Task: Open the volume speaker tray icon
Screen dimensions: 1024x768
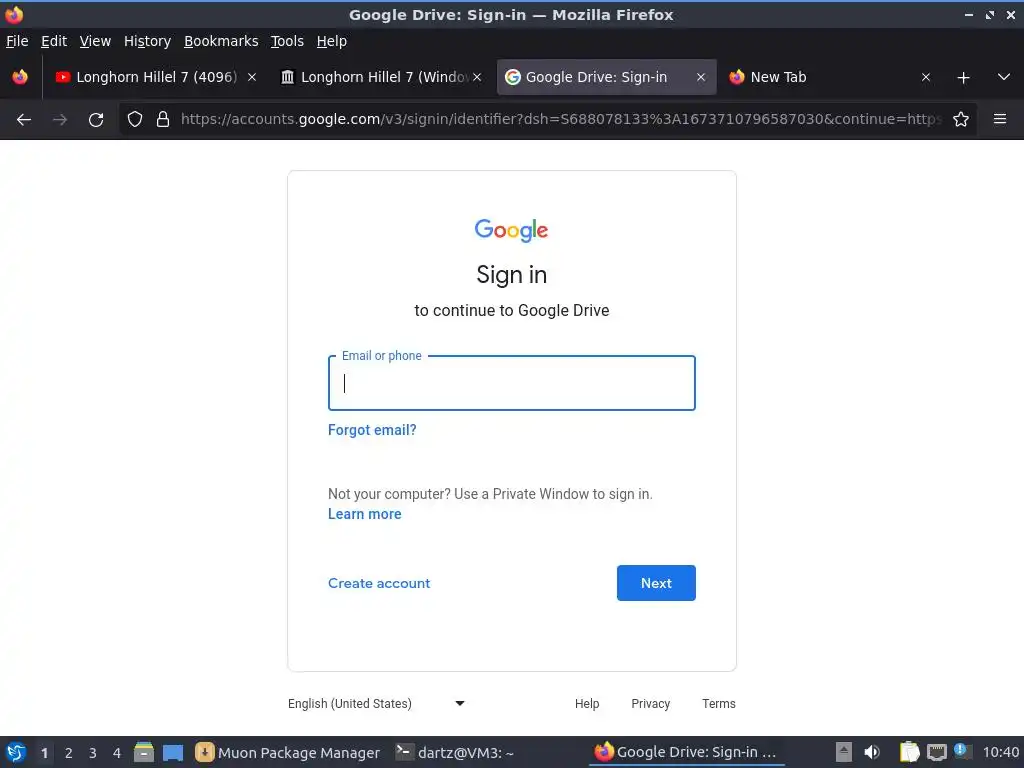Action: 872,752
